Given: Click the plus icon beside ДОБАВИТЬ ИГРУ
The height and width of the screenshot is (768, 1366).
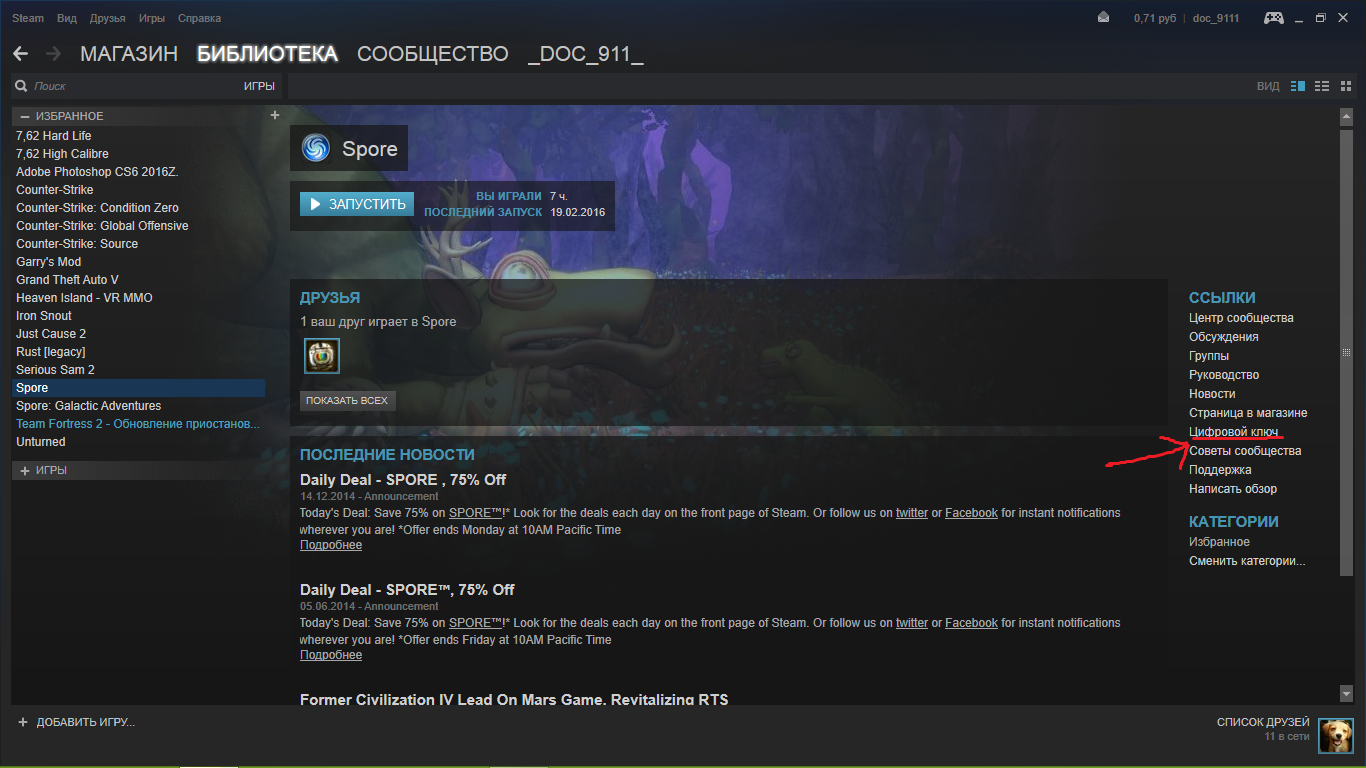Looking at the screenshot, I should (x=23, y=722).
